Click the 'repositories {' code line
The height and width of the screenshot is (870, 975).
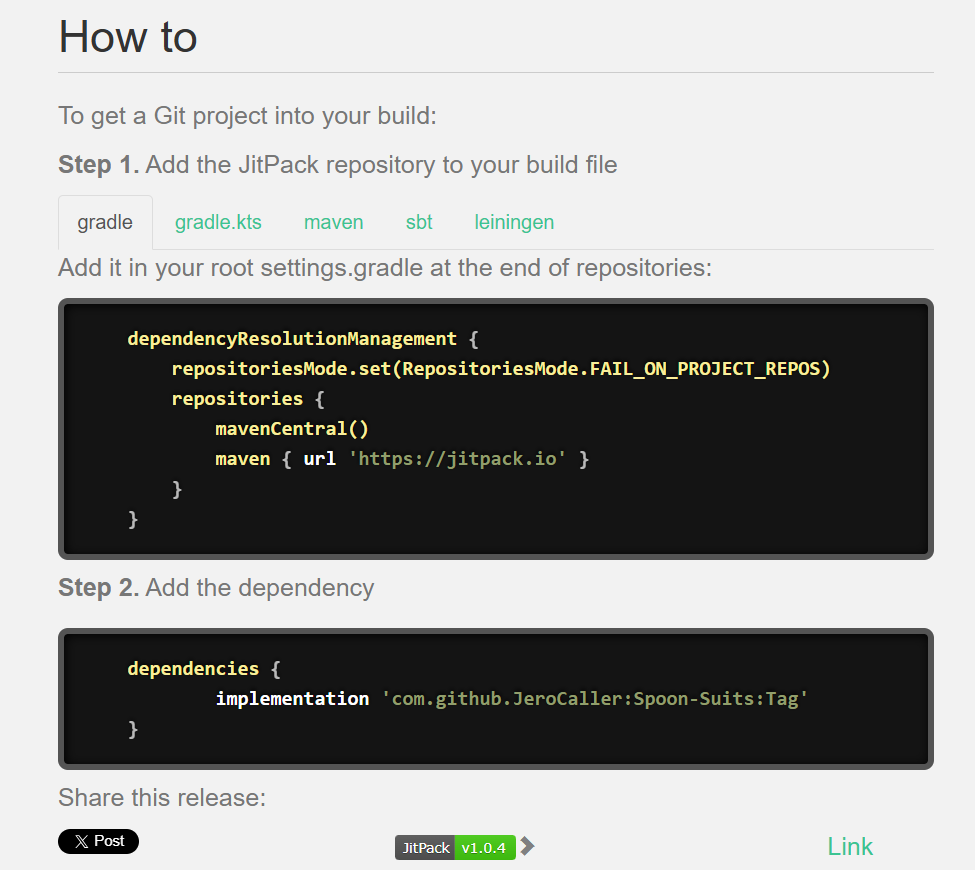(x=248, y=399)
